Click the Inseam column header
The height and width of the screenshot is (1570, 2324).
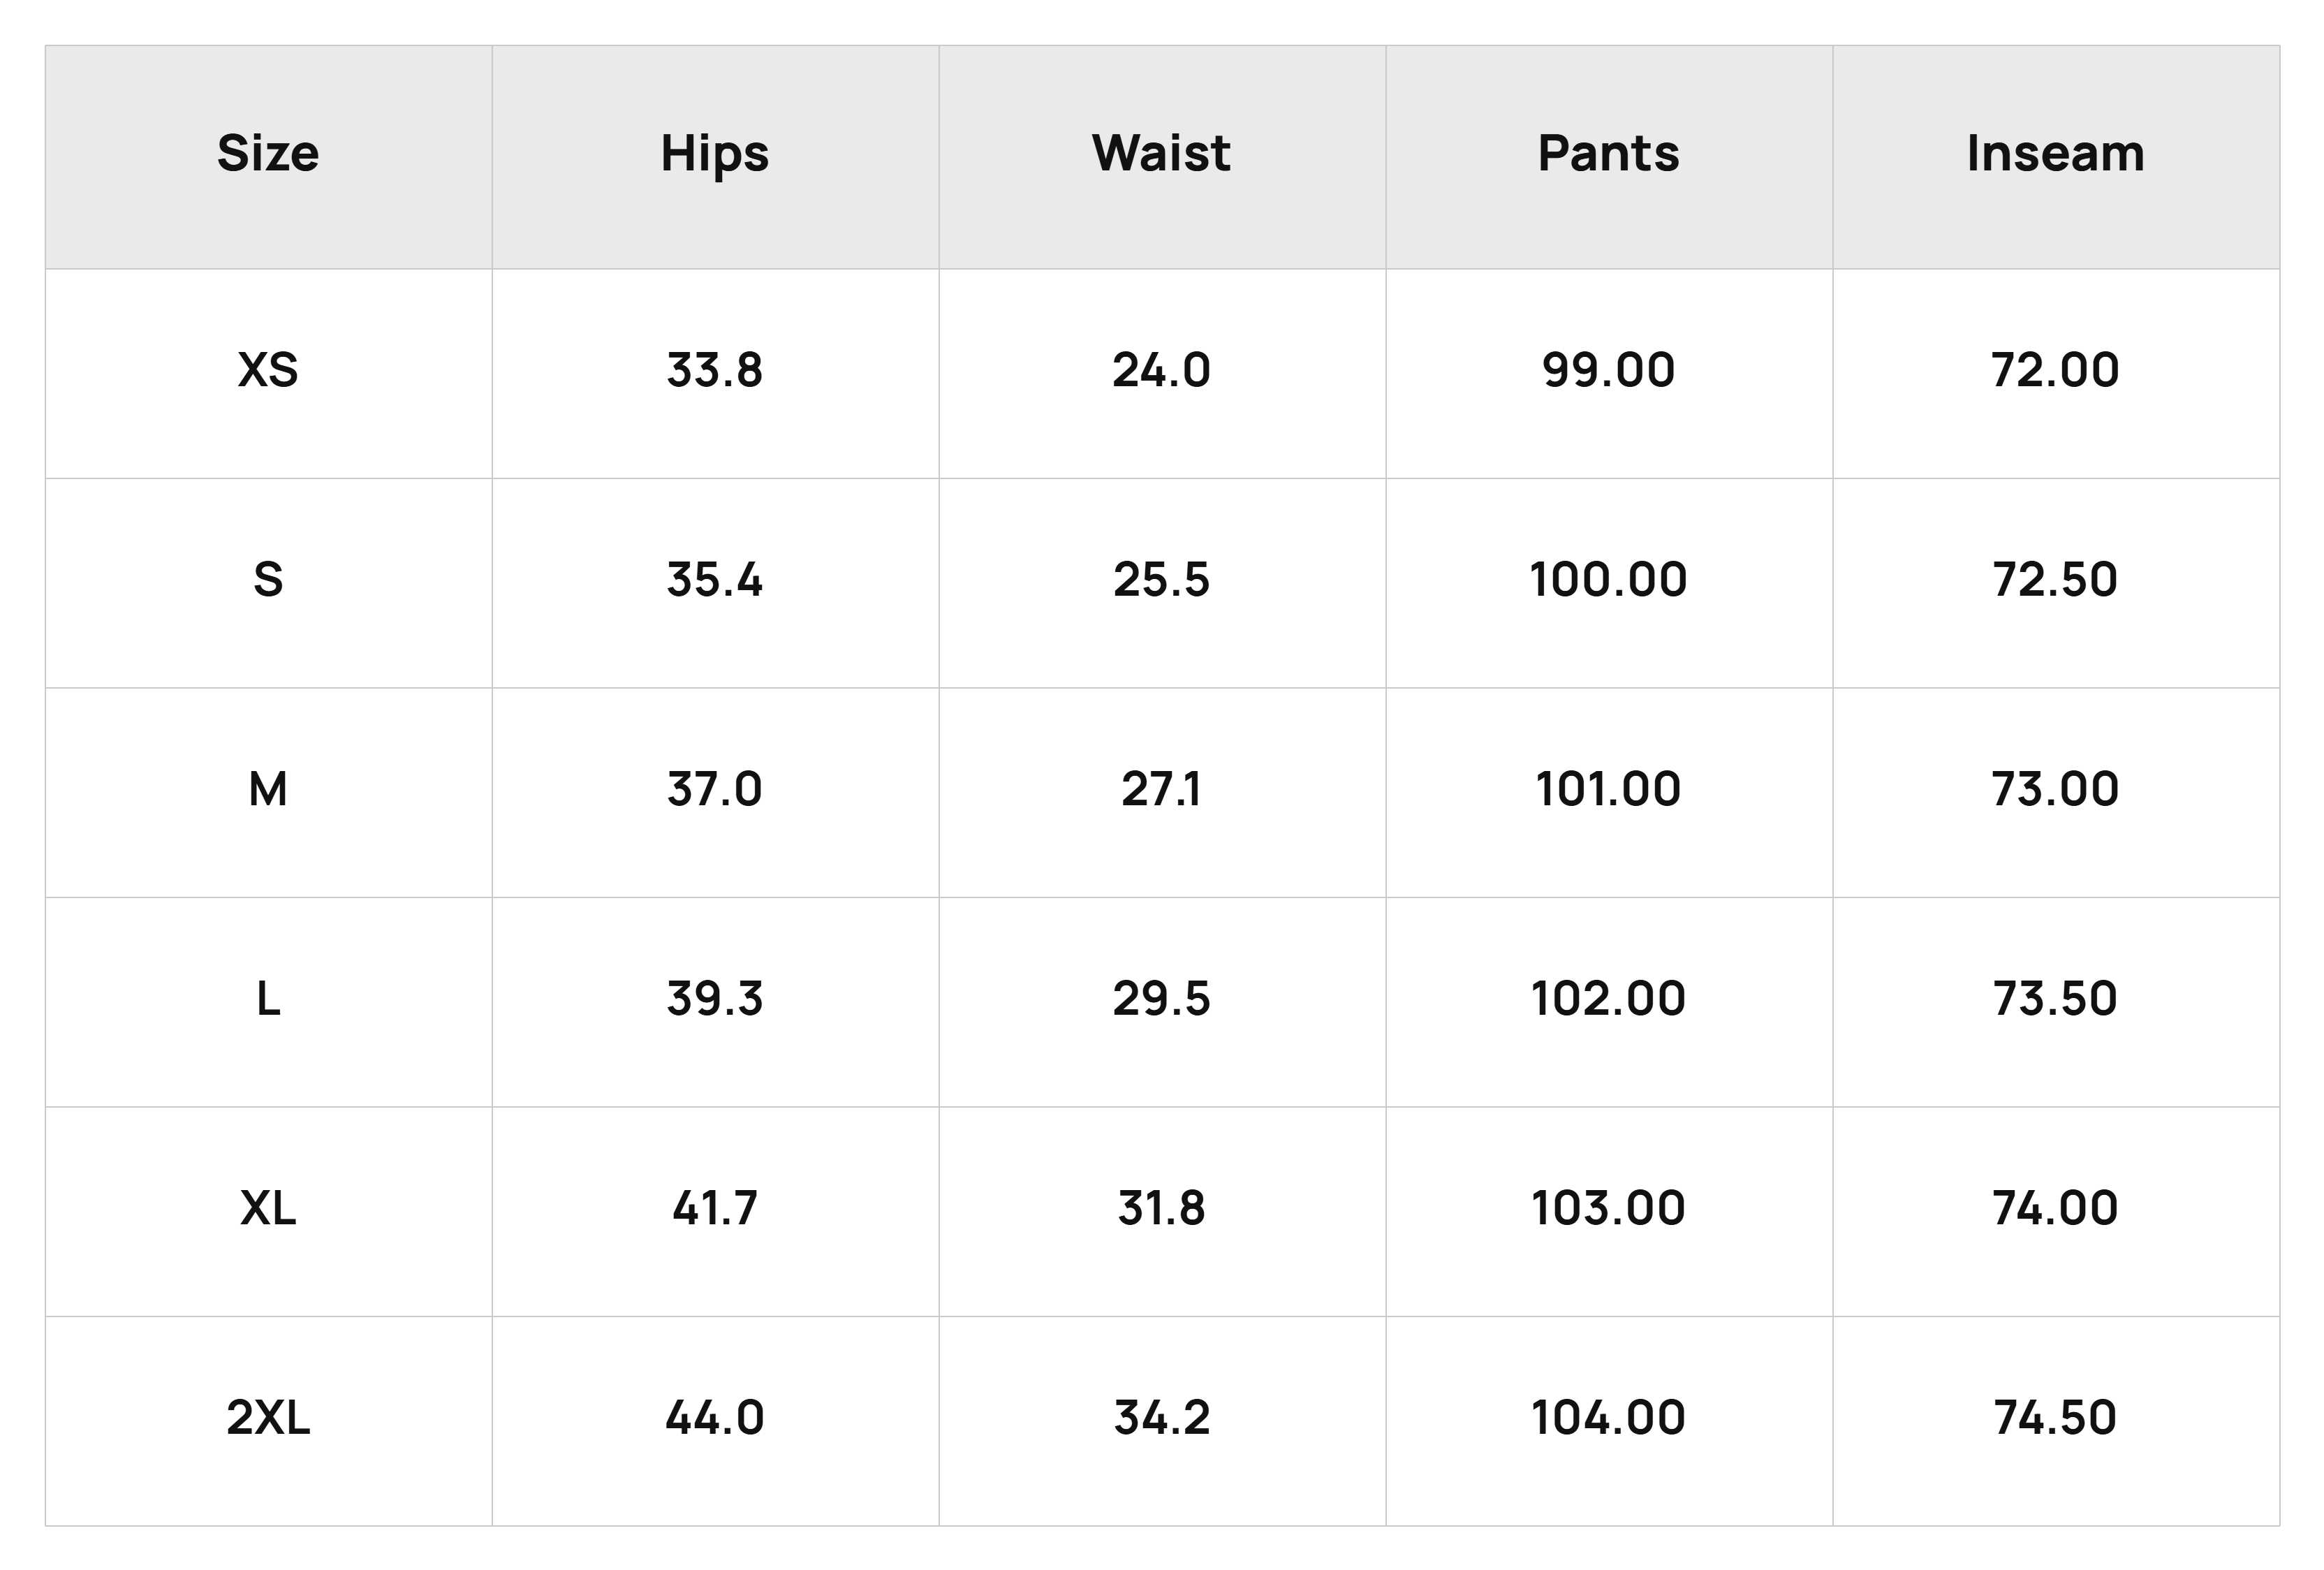pos(2056,154)
